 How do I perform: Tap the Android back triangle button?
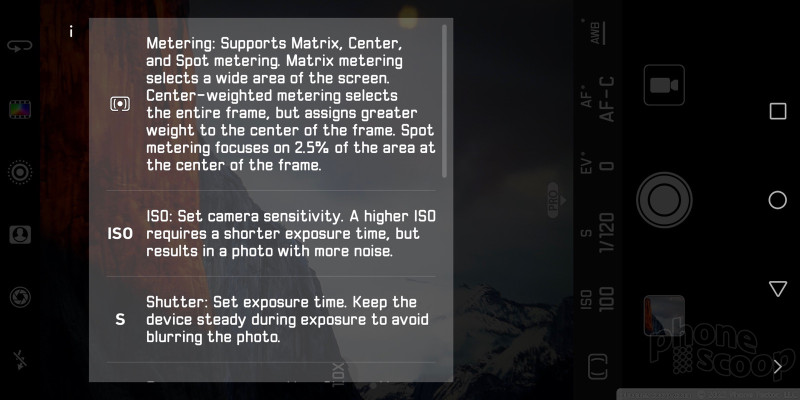[x=778, y=289]
